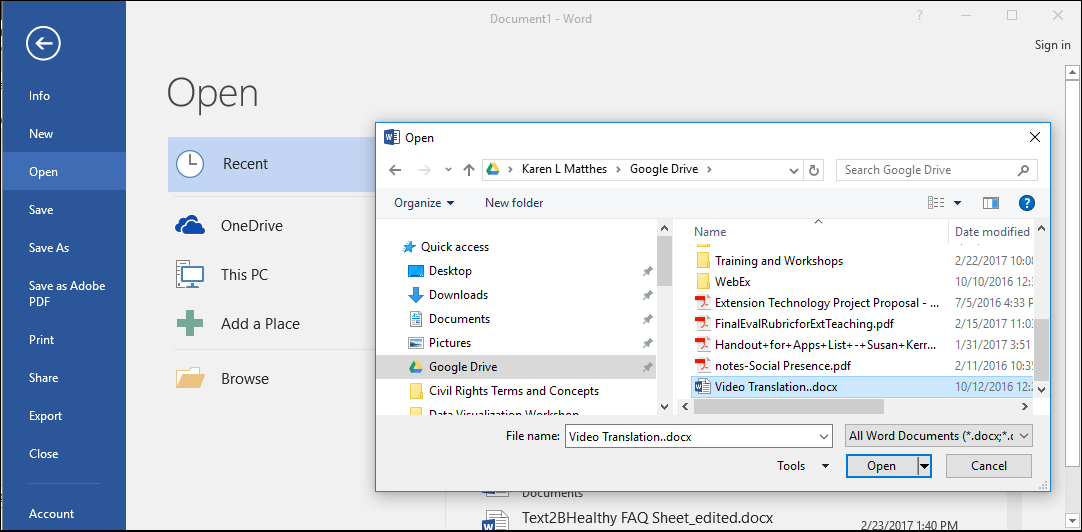Select the Training and Workshops folder
1082x532 pixels.
[x=778, y=261]
